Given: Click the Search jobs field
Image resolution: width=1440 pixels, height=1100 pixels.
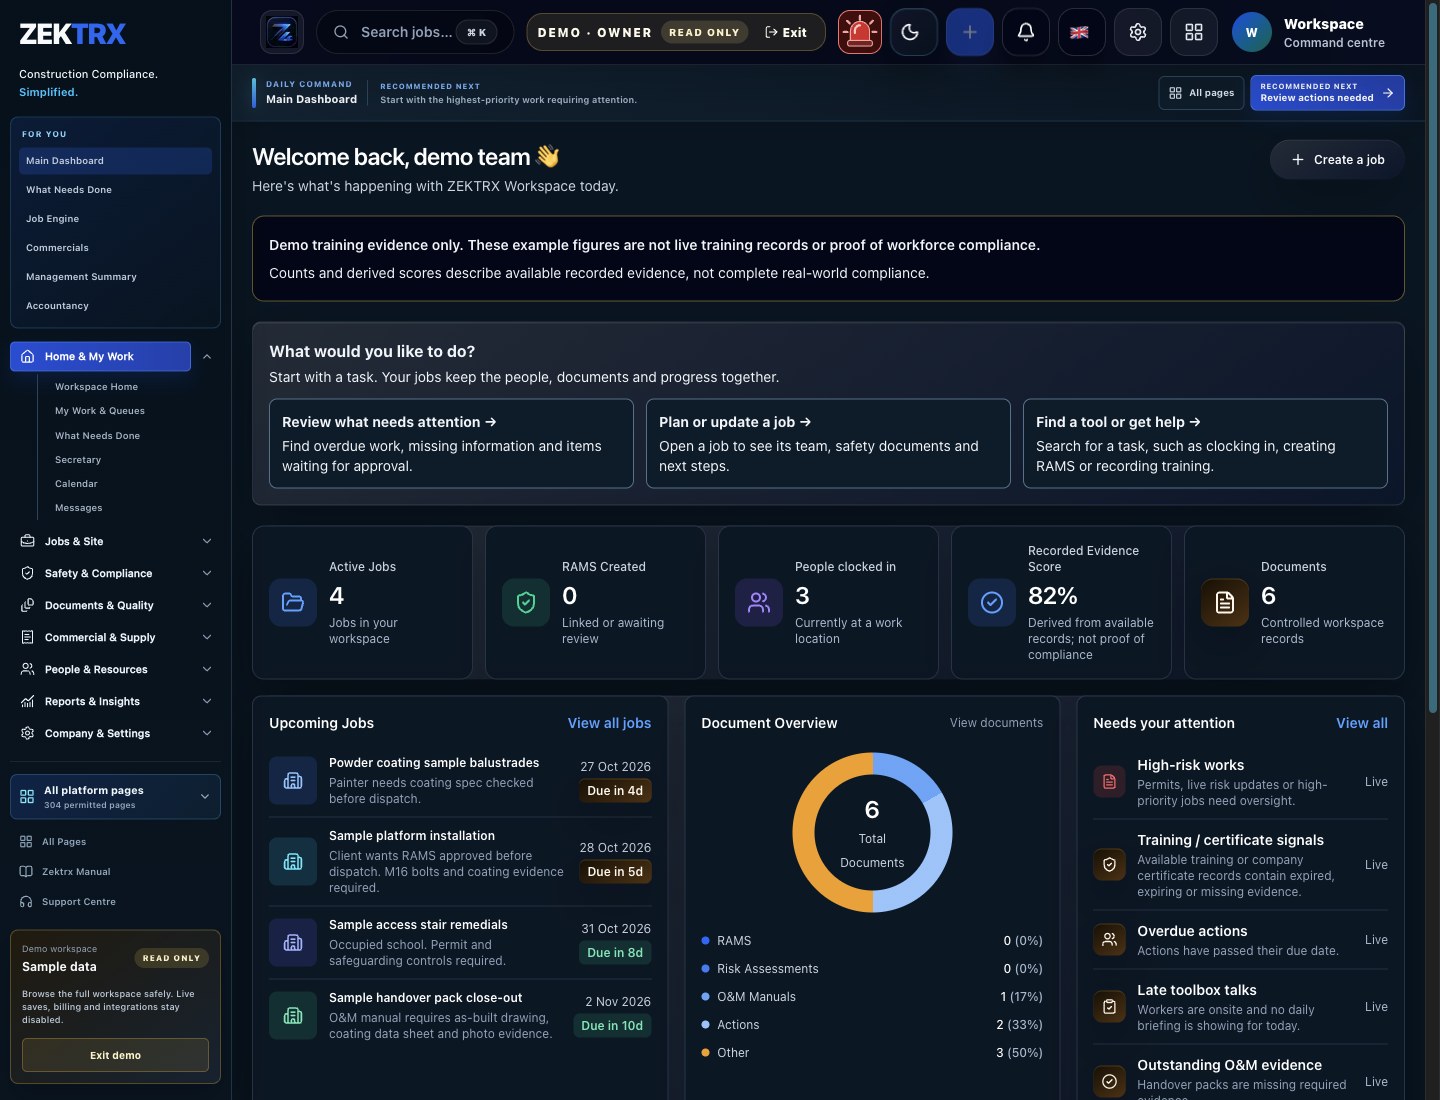Looking at the screenshot, I should [415, 32].
